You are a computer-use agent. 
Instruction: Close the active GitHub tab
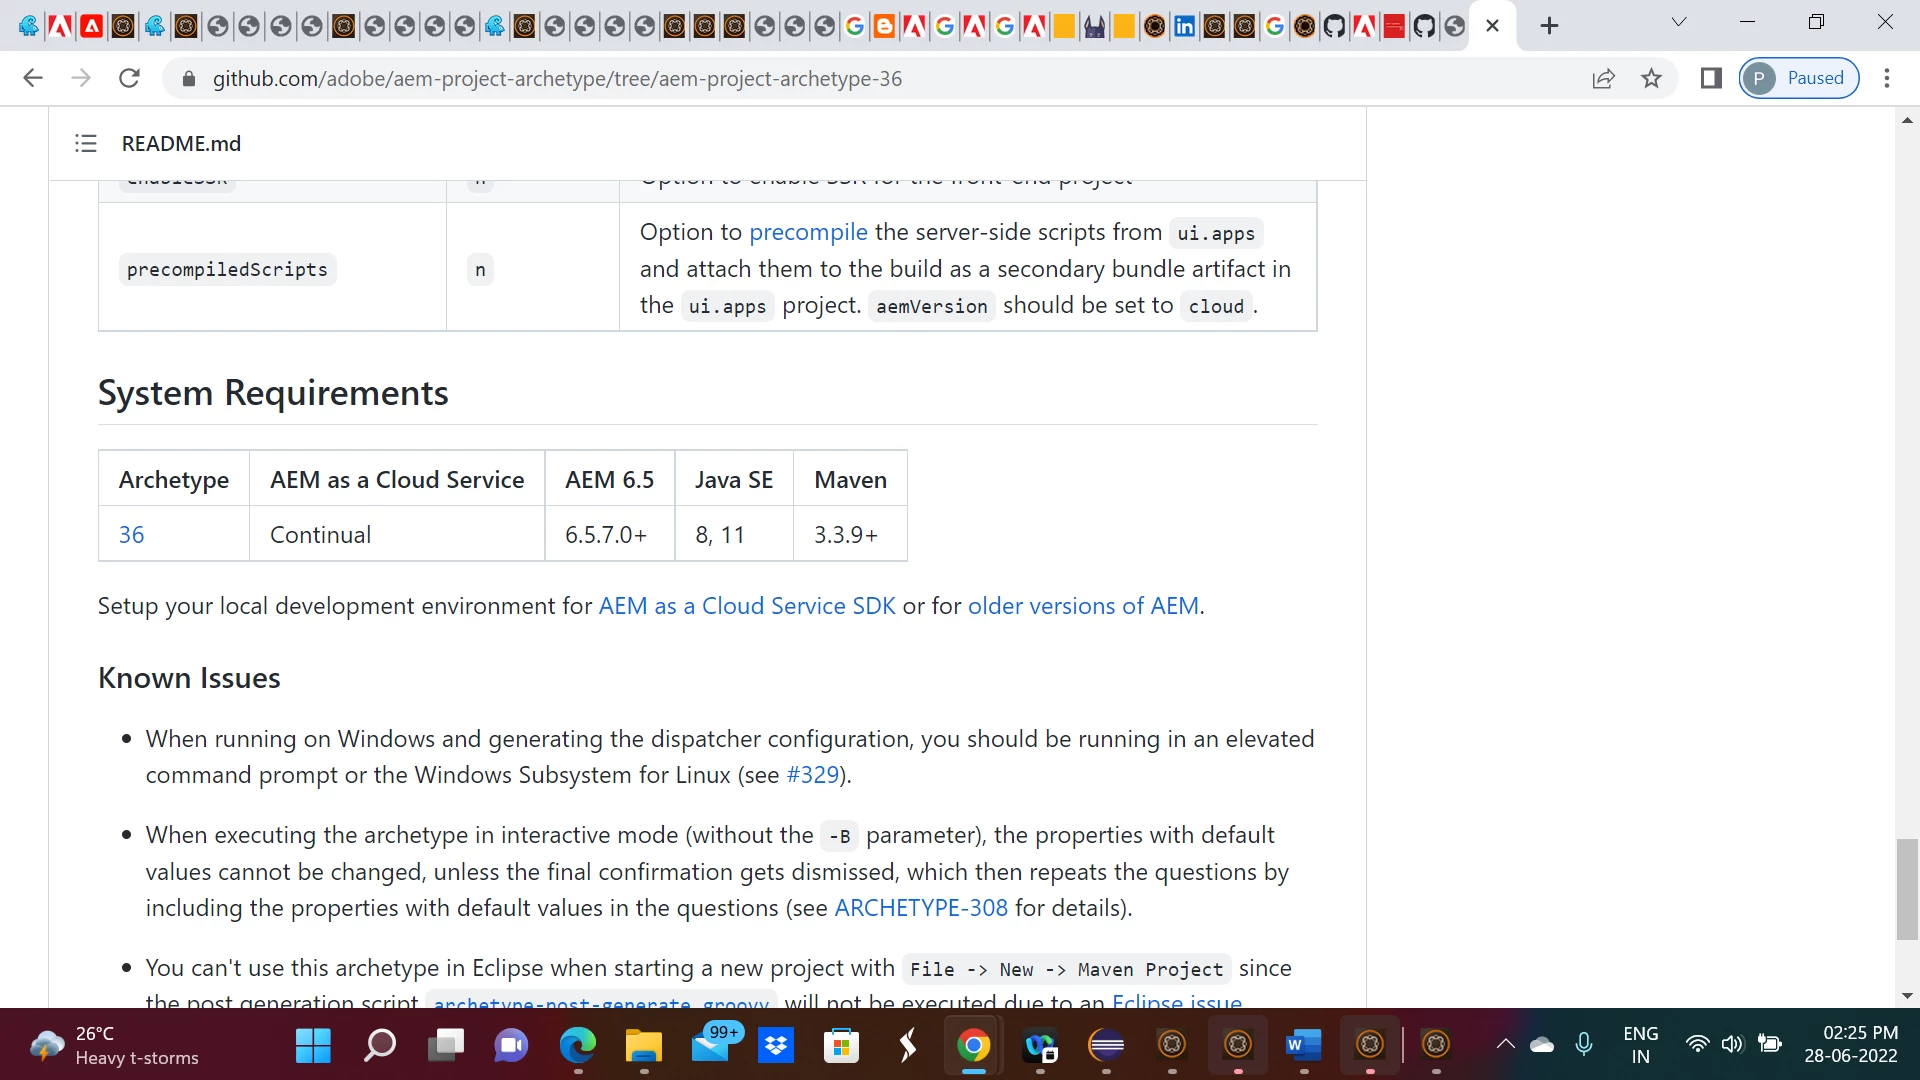click(x=1492, y=26)
